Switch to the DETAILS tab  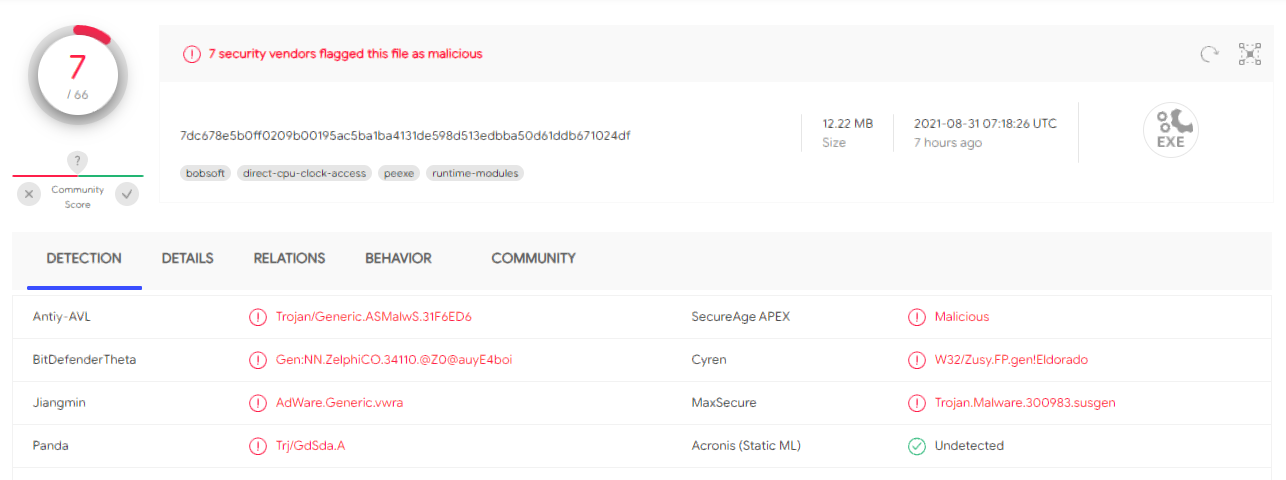pyautogui.click(x=188, y=258)
